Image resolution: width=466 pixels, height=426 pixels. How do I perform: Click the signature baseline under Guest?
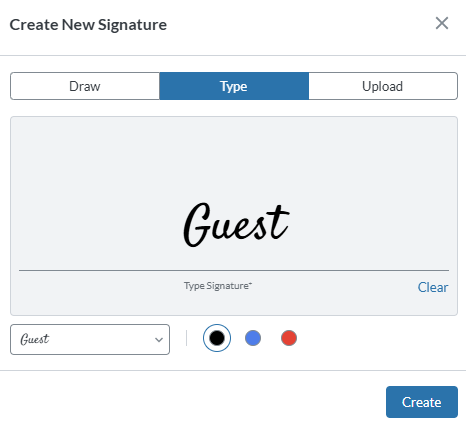click(234, 270)
